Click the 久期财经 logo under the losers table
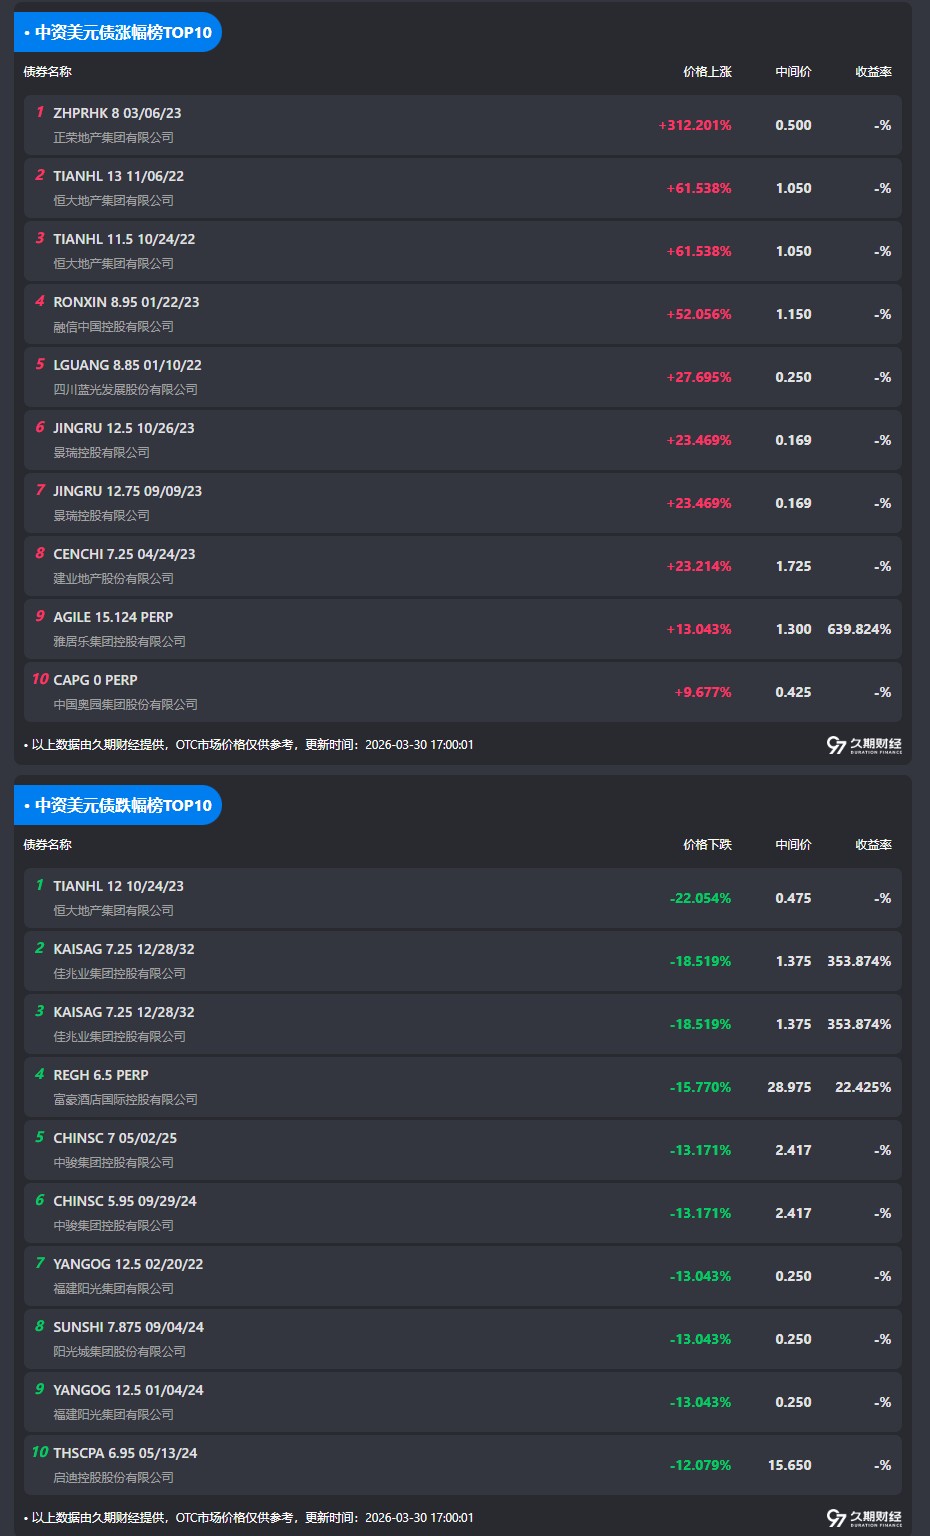930x1536 pixels. 864,1518
